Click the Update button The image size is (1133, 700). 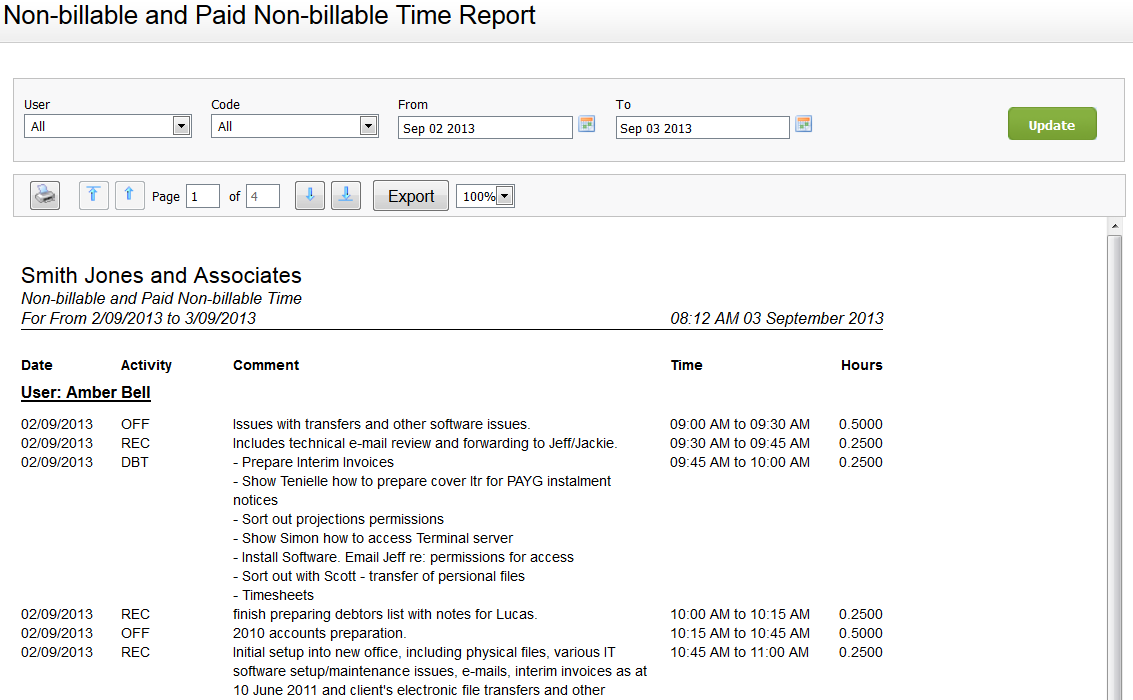[1052, 123]
